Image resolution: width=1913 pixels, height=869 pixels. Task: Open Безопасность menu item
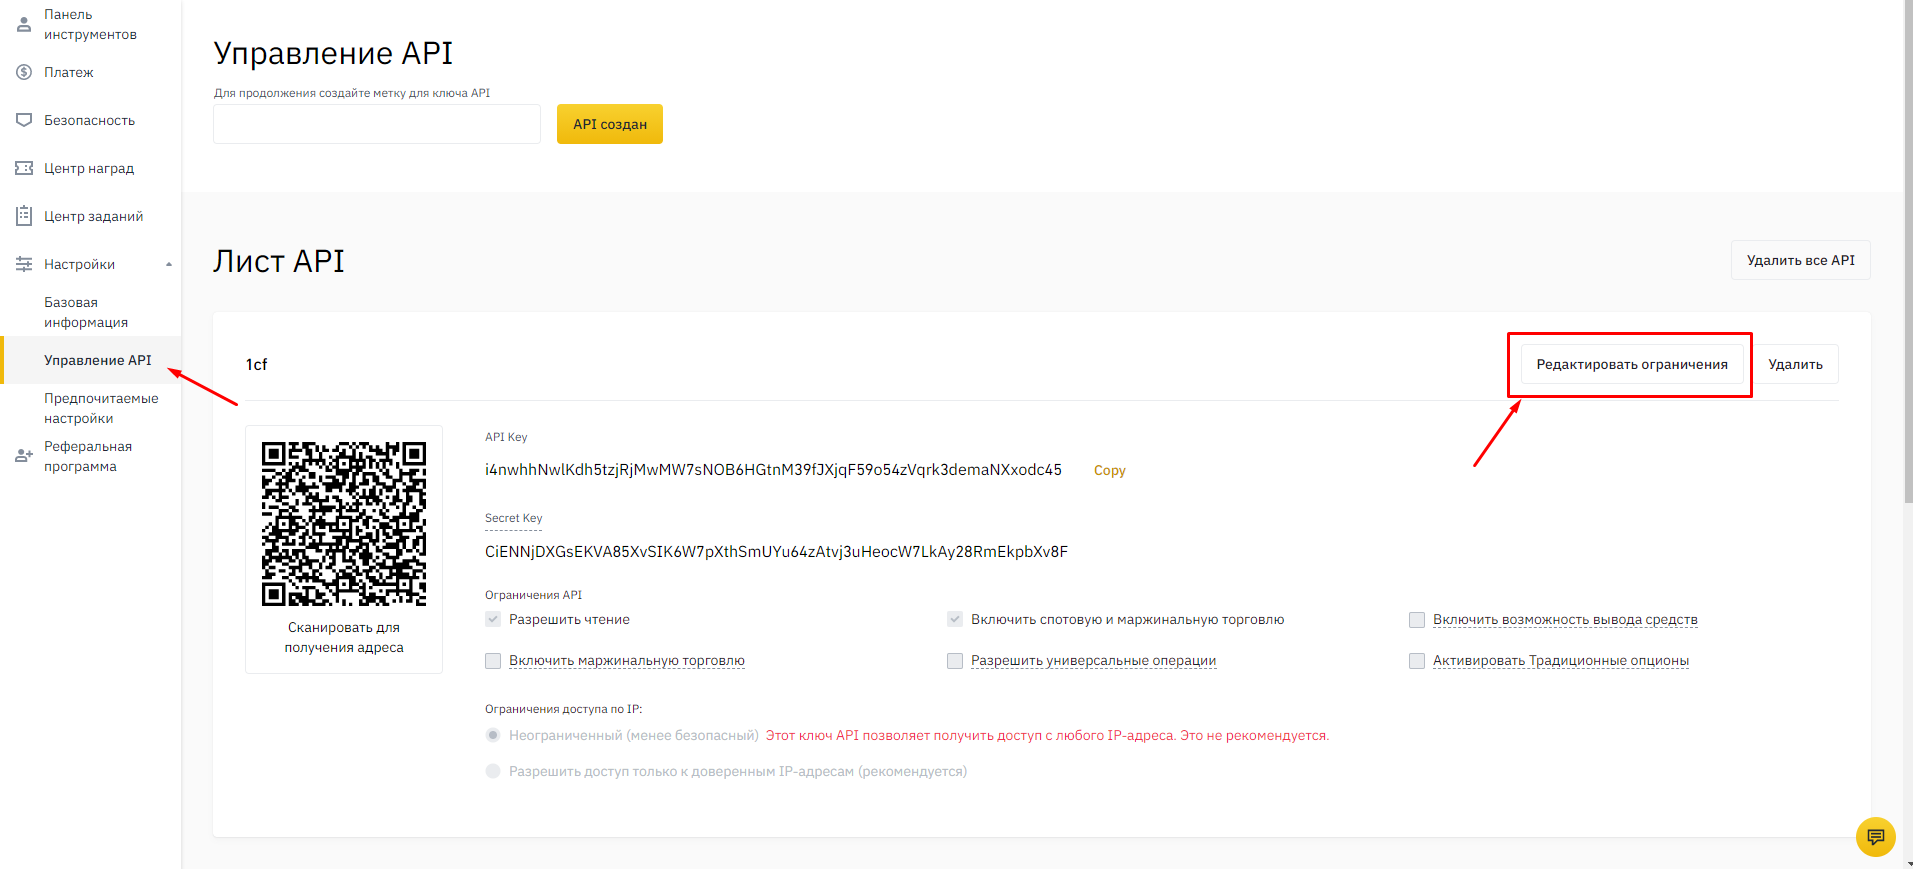click(x=89, y=120)
